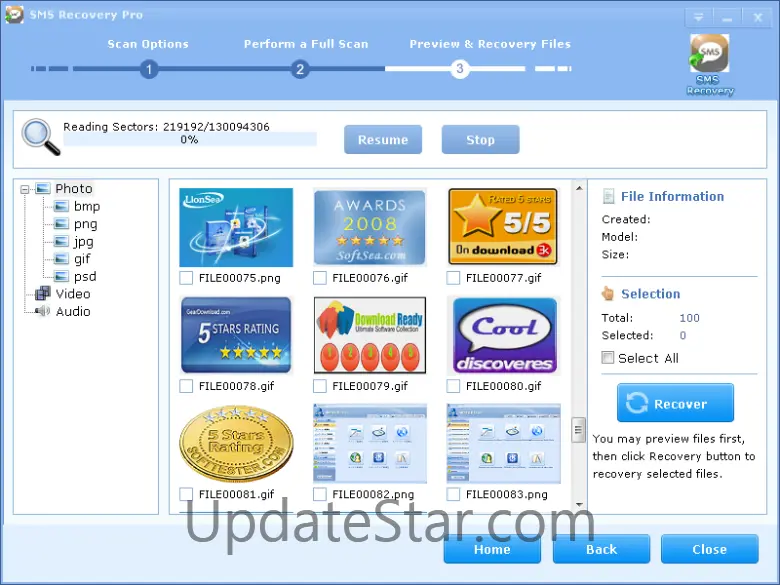Click the psd file type icon
Viewport: 780px width, 585px height.
[x=61, y=276]
